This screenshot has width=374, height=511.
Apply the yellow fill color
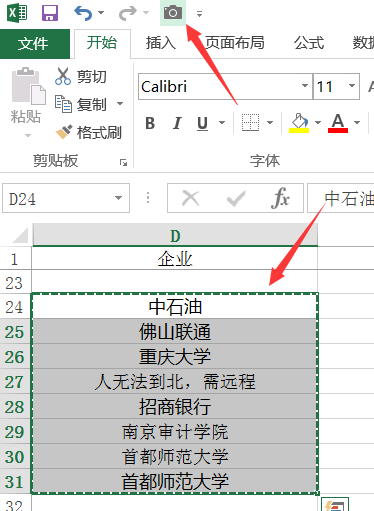coord(299,123)
